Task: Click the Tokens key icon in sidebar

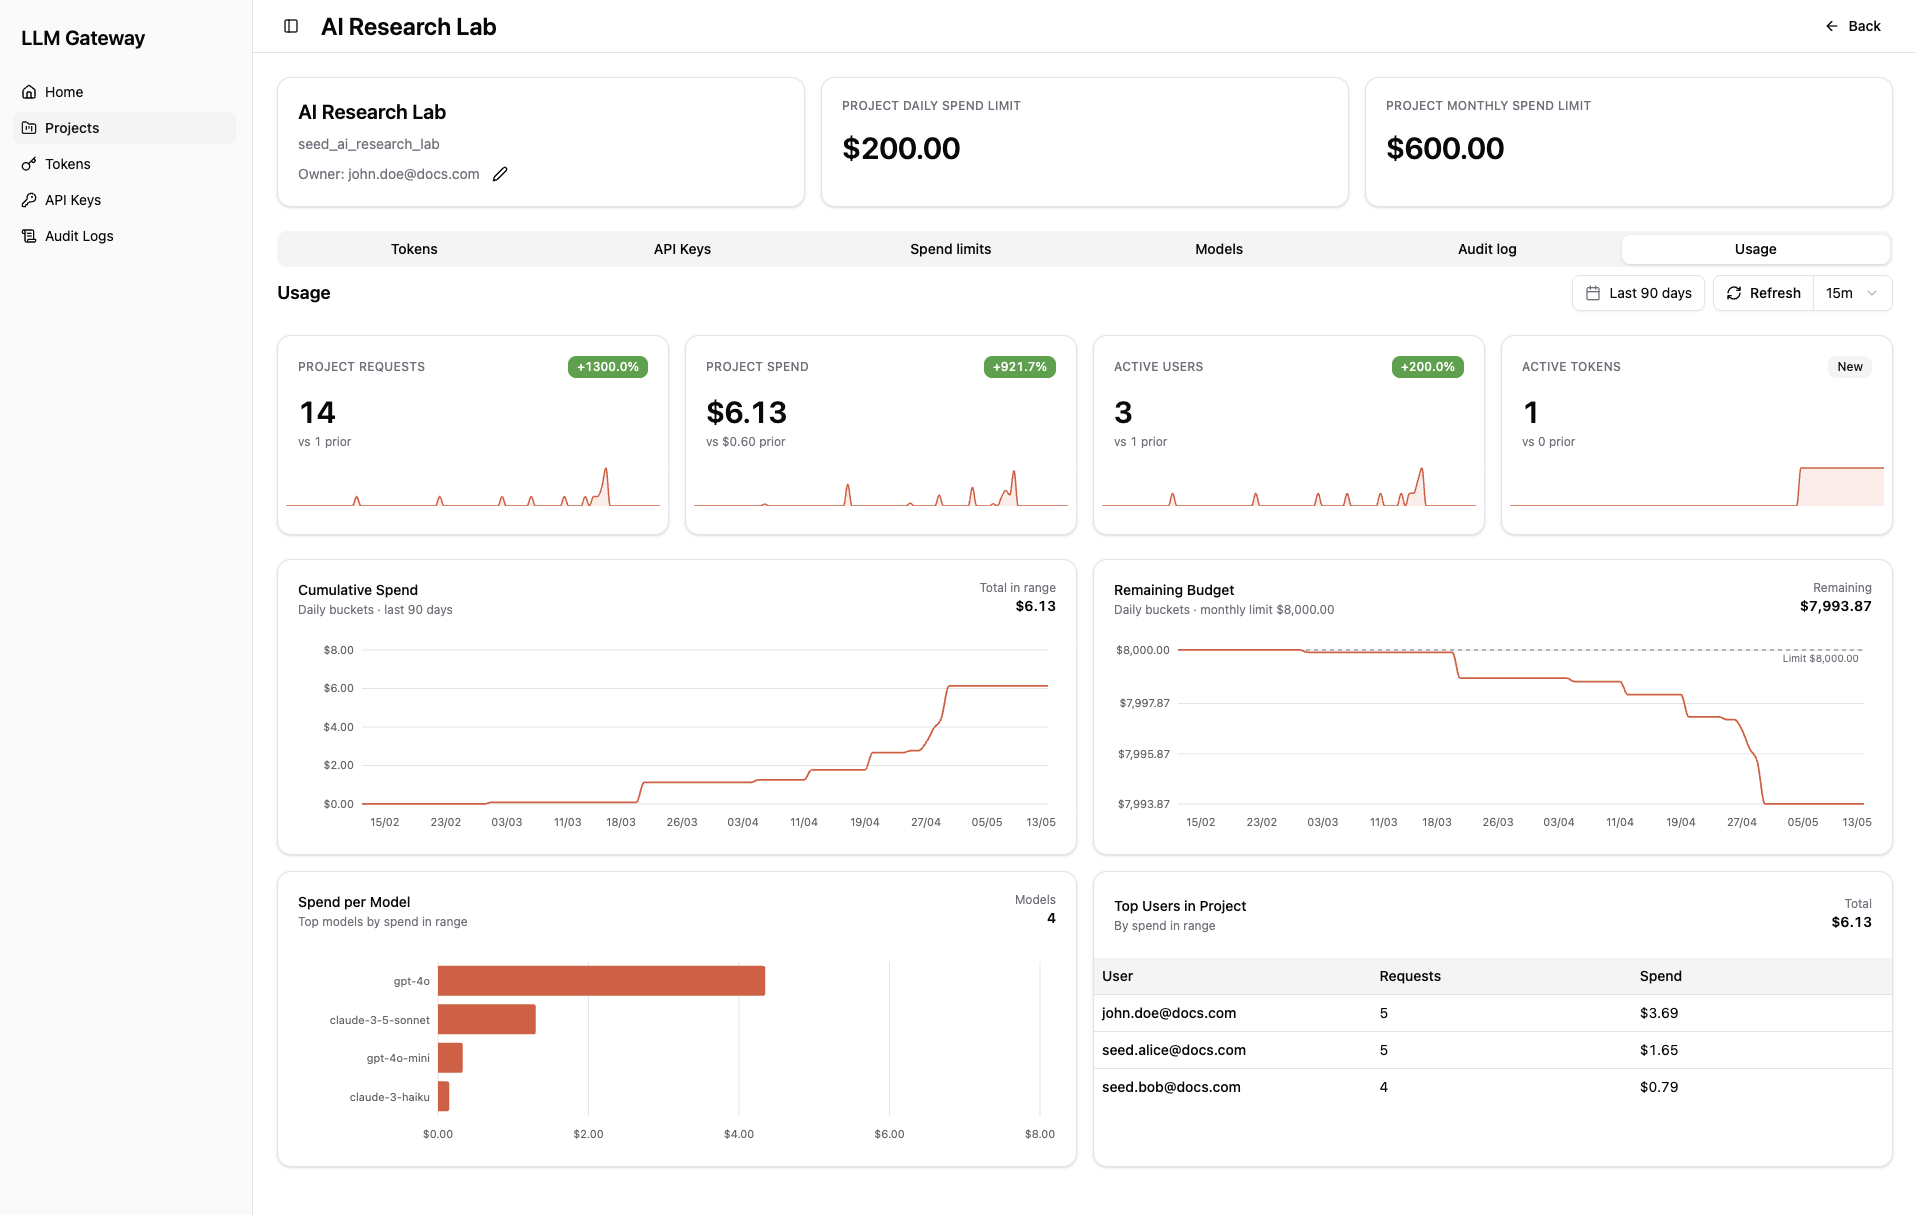Action: coord(29,164)
